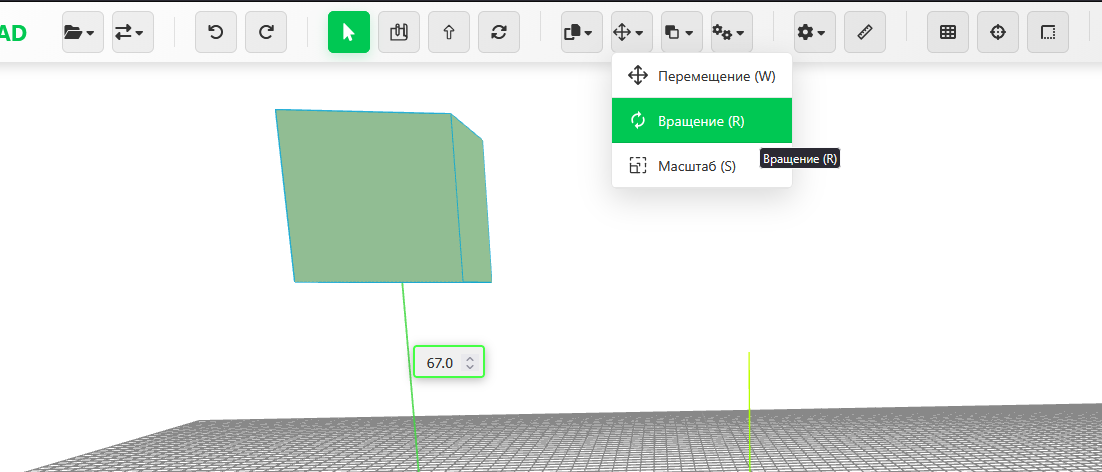
Task: Click the refresh sync arrows button
Action: [499, 32]
